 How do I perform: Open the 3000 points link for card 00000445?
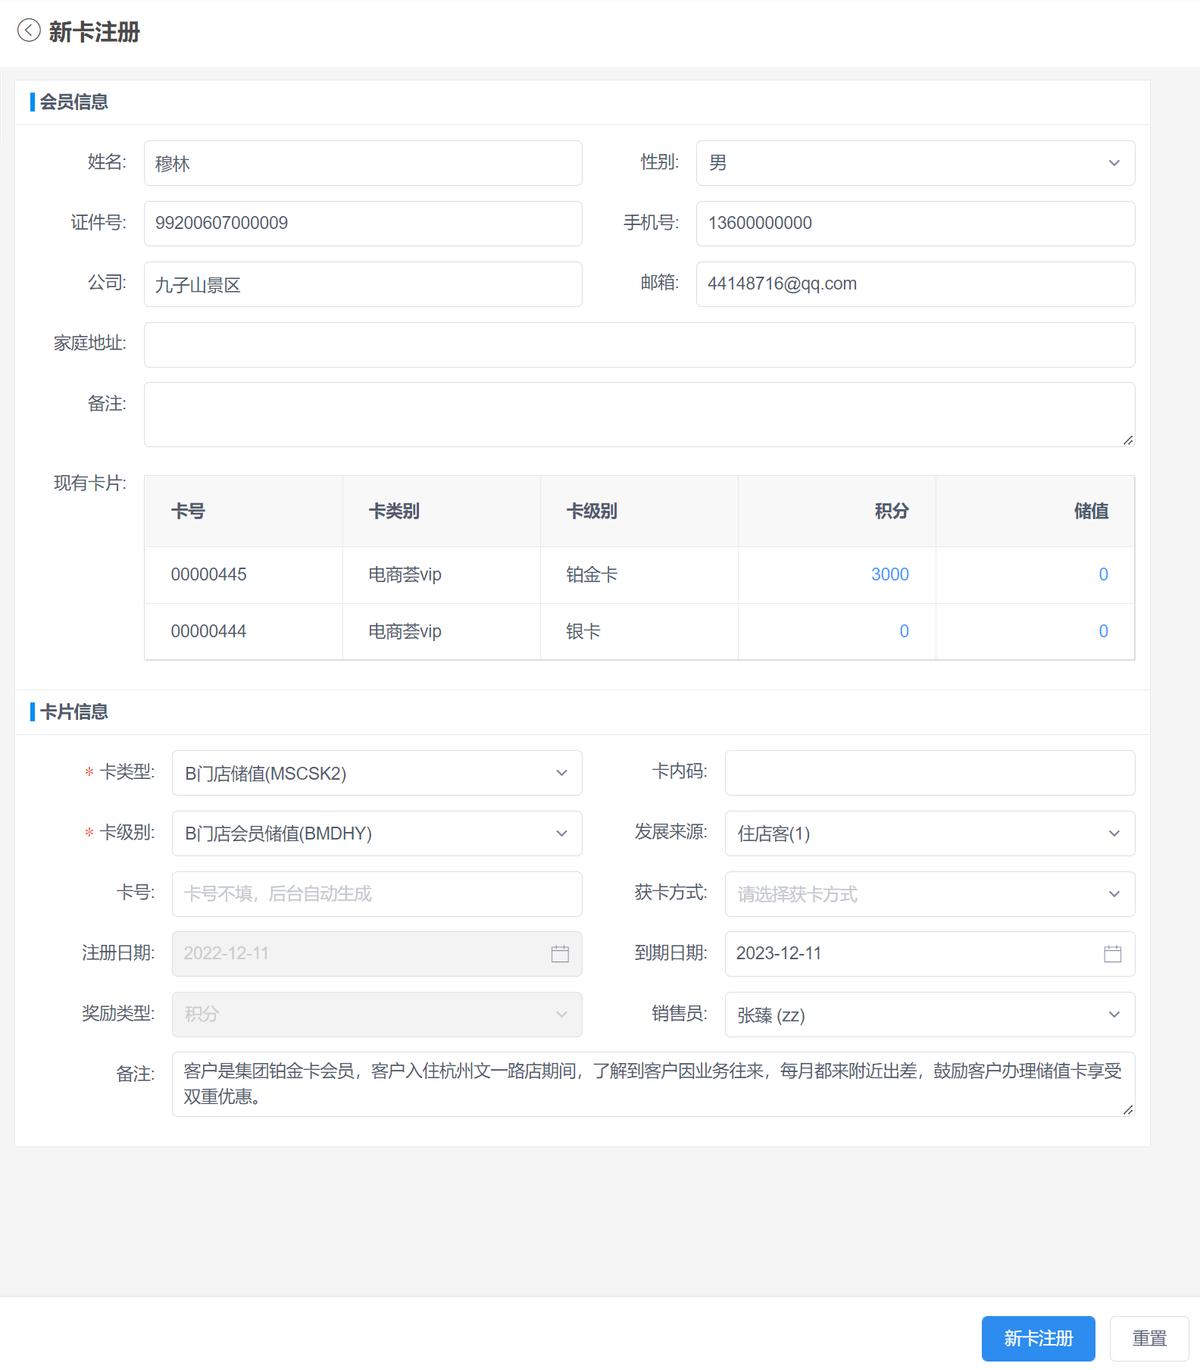[891, 574]
